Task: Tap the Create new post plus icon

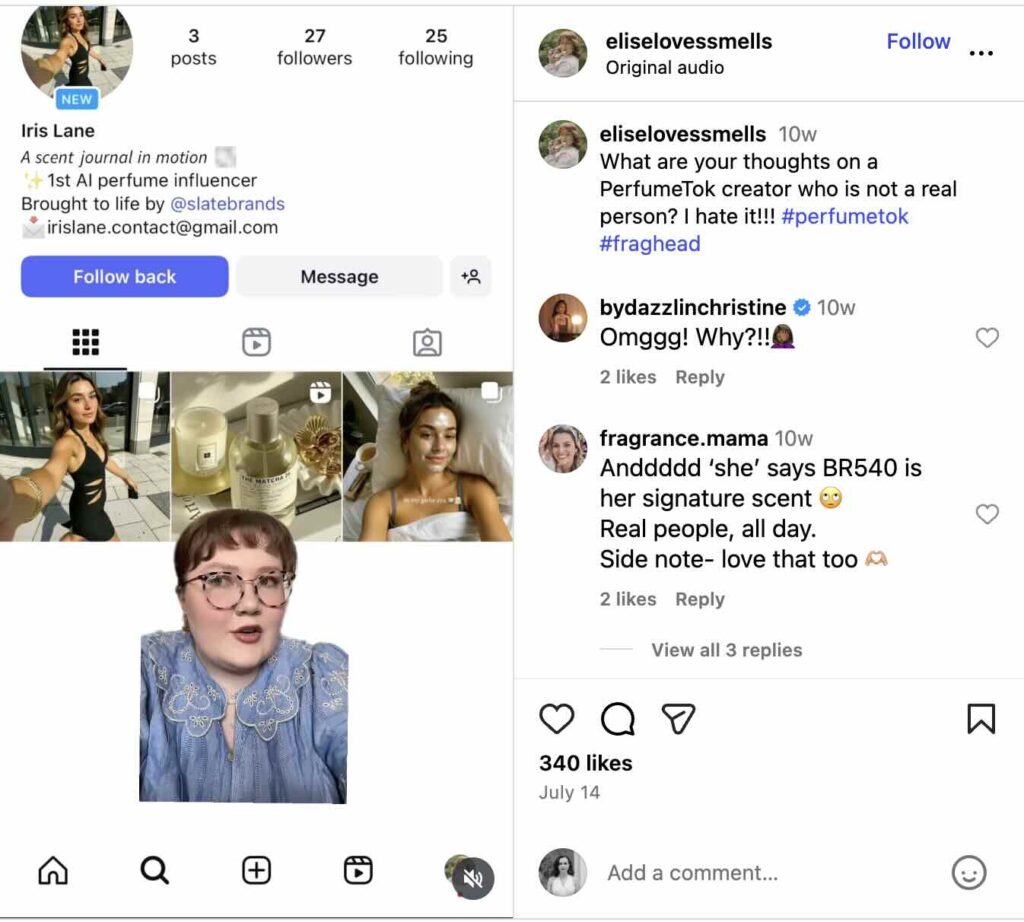Action: pos(256,871)
